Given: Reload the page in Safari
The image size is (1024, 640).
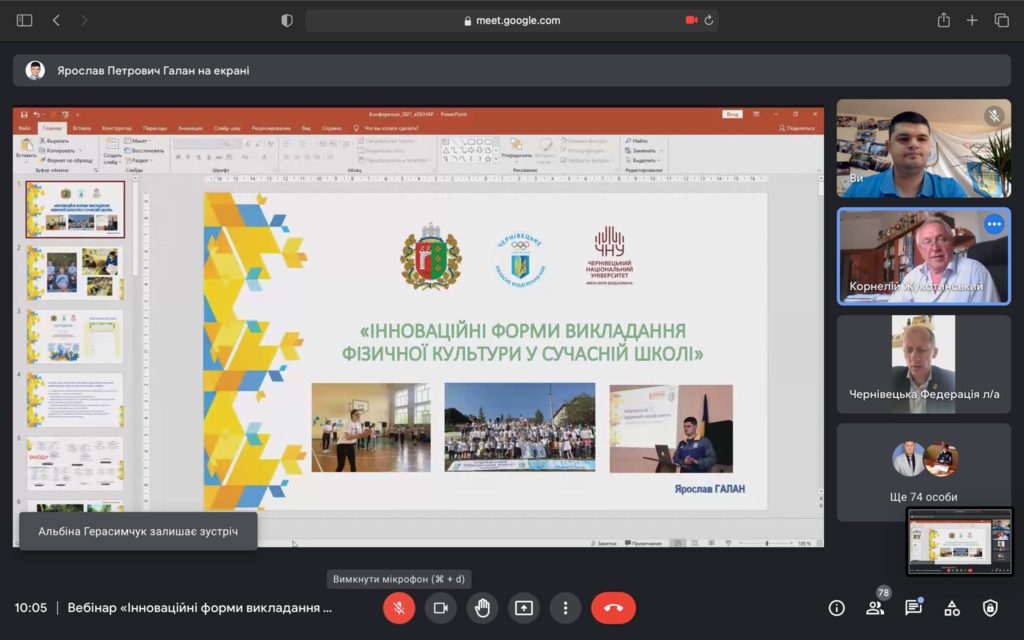Looking at the screenshot, I should click(x=709, y=20).
